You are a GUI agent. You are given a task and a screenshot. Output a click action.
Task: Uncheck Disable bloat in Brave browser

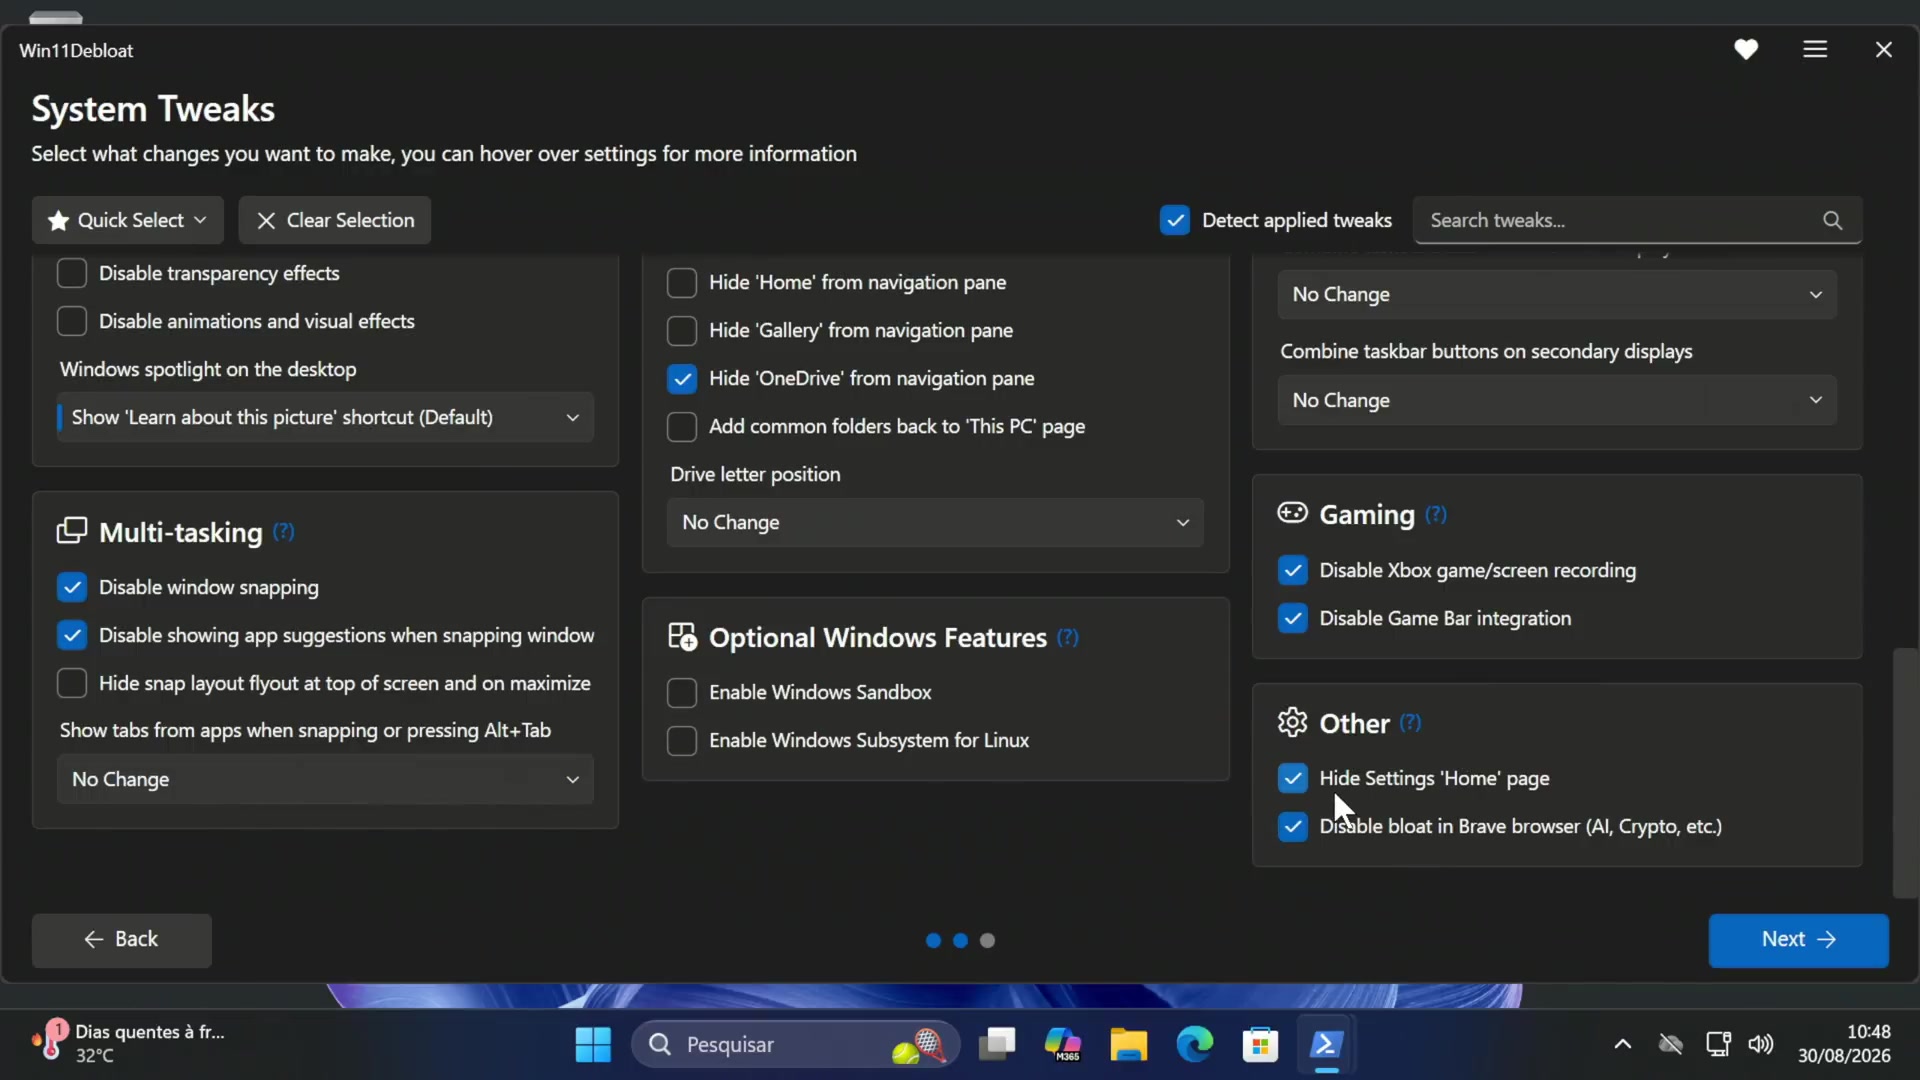click(x=1293, y=826)
